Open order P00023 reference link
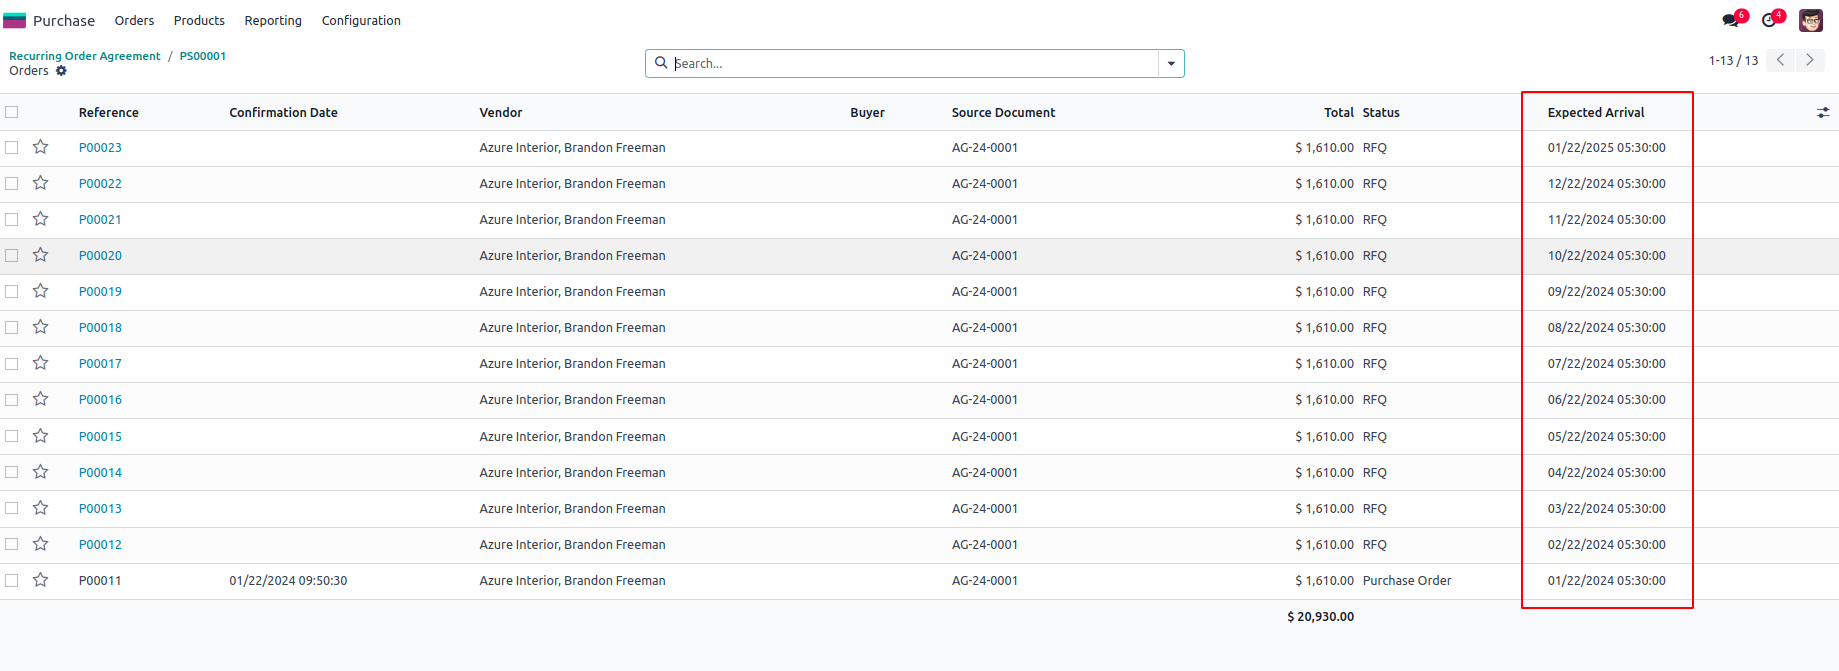This screenshot has height=671, width=1839. coord(100,147)
